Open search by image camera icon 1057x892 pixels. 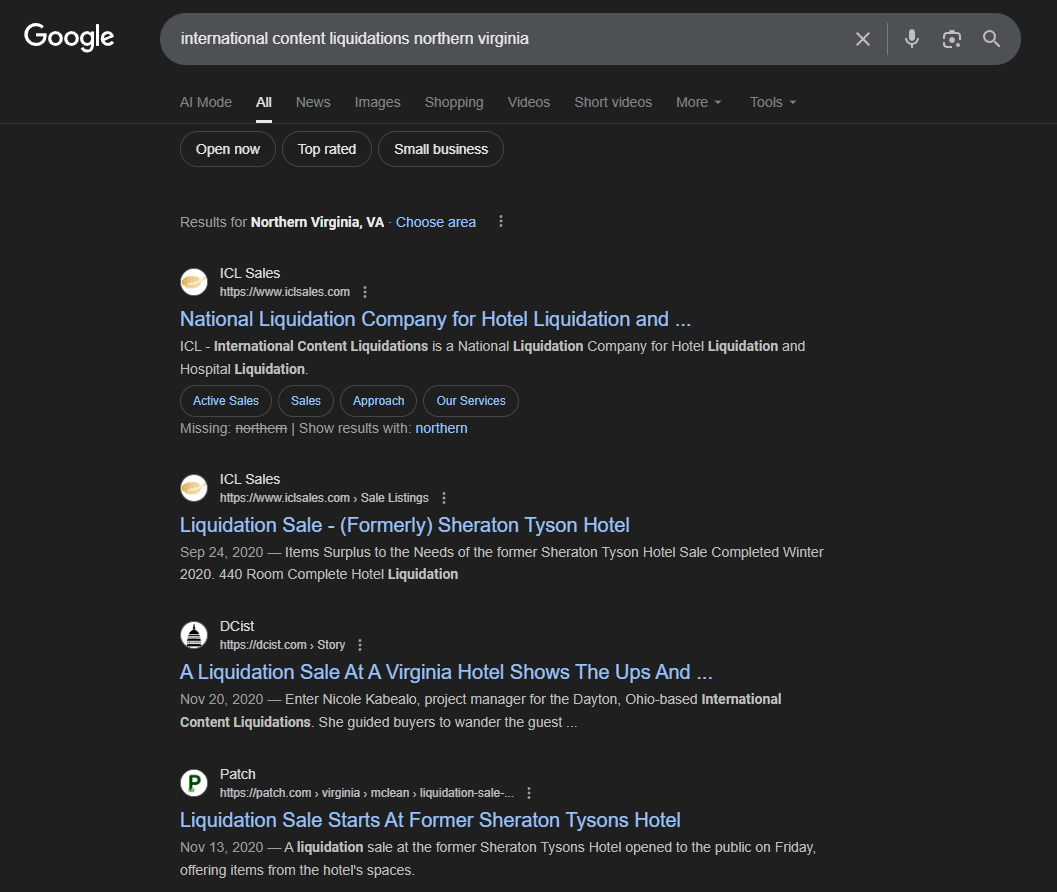[951, 39]
